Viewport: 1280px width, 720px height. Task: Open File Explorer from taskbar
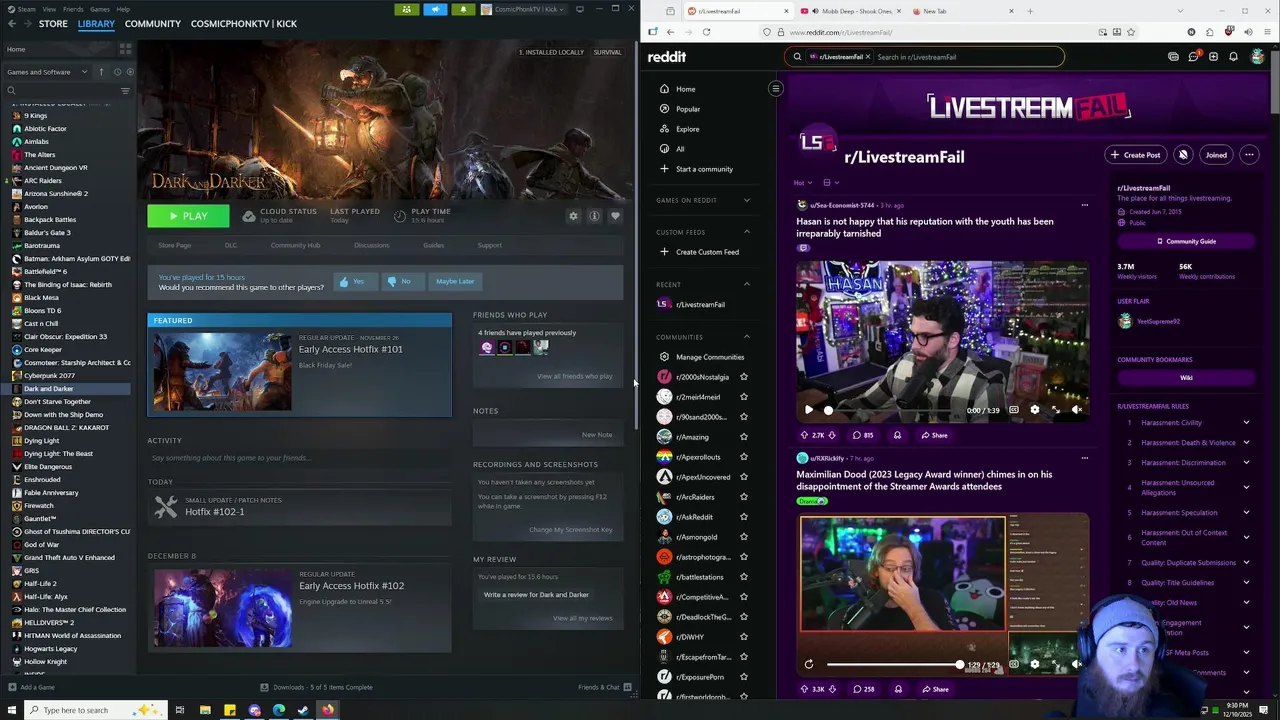(205, 710)
